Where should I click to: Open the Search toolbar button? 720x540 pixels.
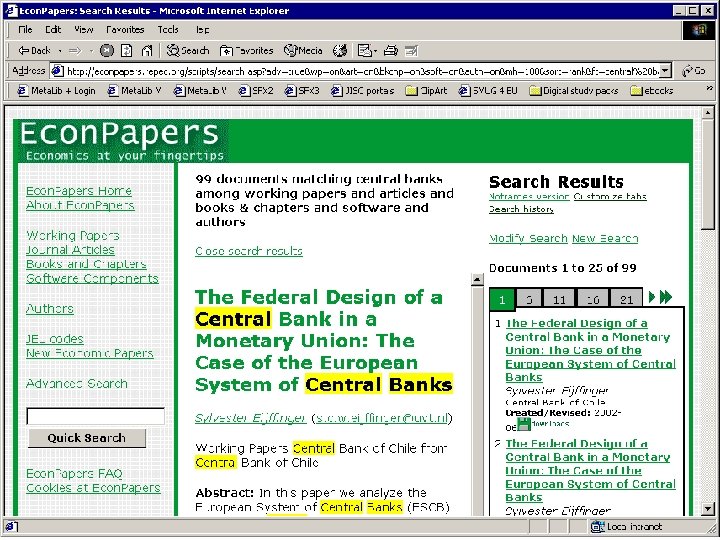click(x=187, y=51)
